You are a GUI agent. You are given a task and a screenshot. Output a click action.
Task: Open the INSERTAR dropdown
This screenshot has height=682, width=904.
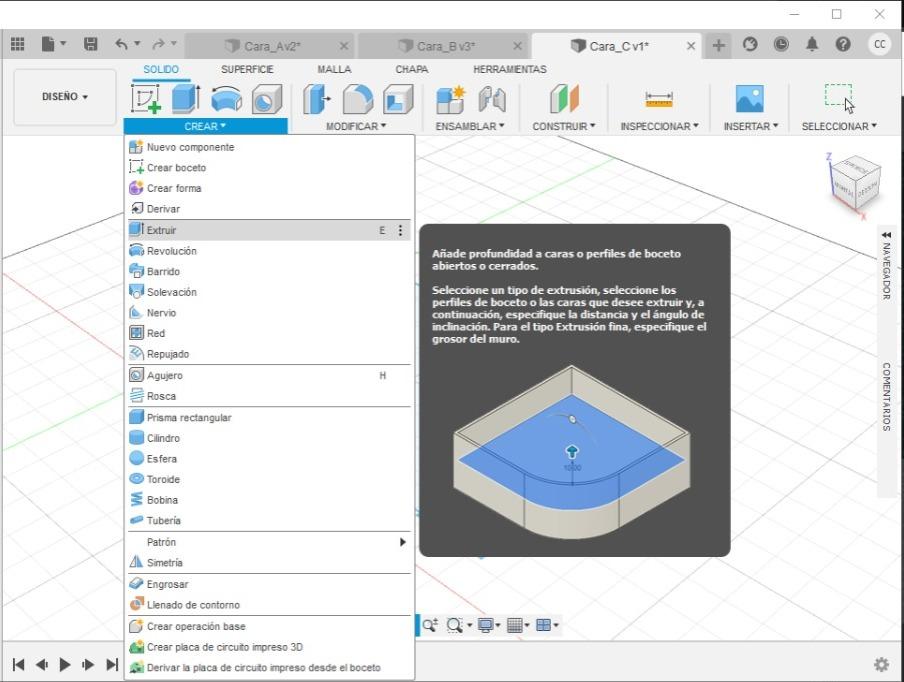click(x=751, y=126)
